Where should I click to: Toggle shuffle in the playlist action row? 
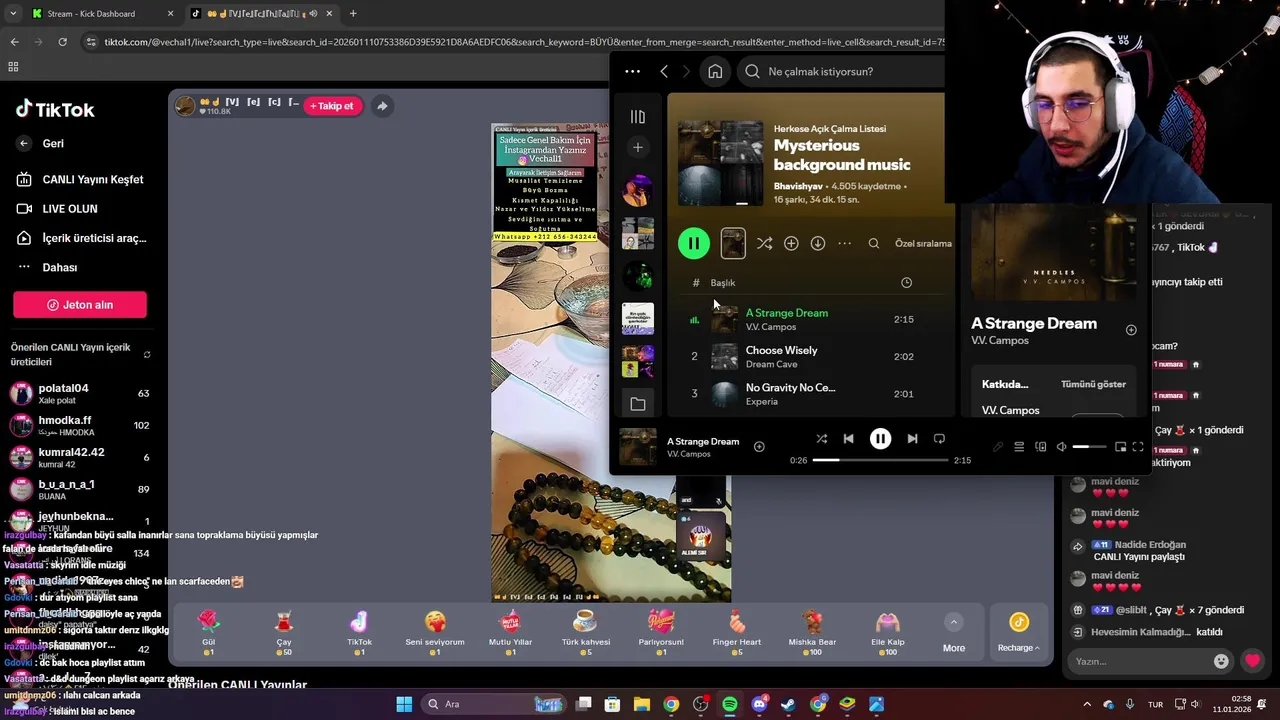764,243
